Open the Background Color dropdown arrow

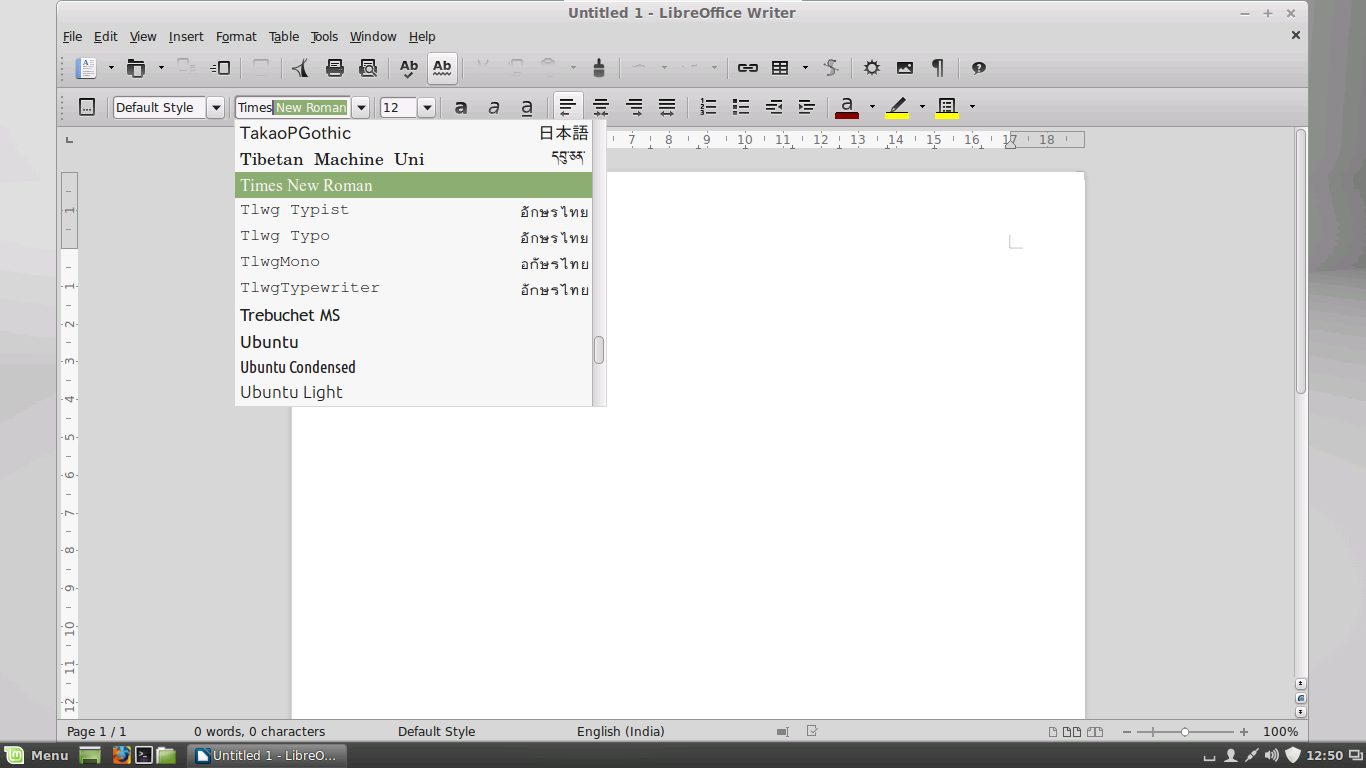pos(972,107)
